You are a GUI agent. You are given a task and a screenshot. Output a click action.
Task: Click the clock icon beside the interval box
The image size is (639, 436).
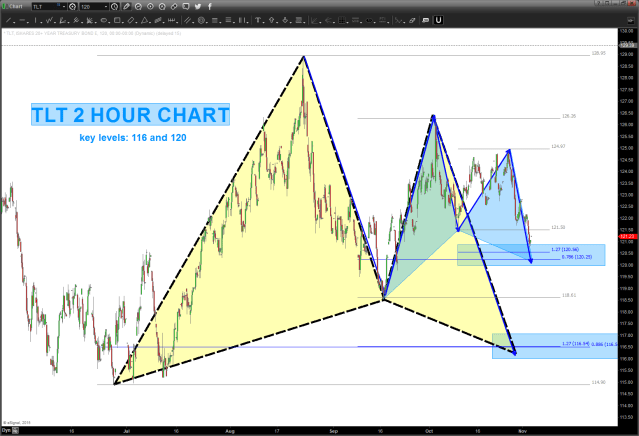coord(115,7)
